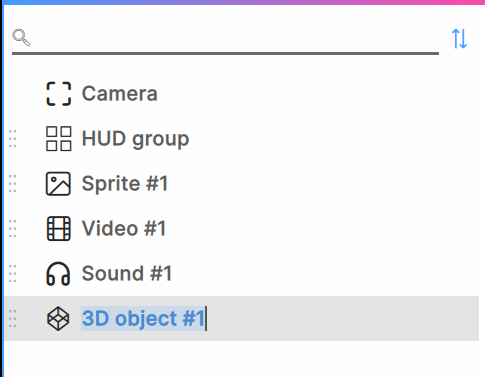Select the HUD group entry

tap(242, 139)
